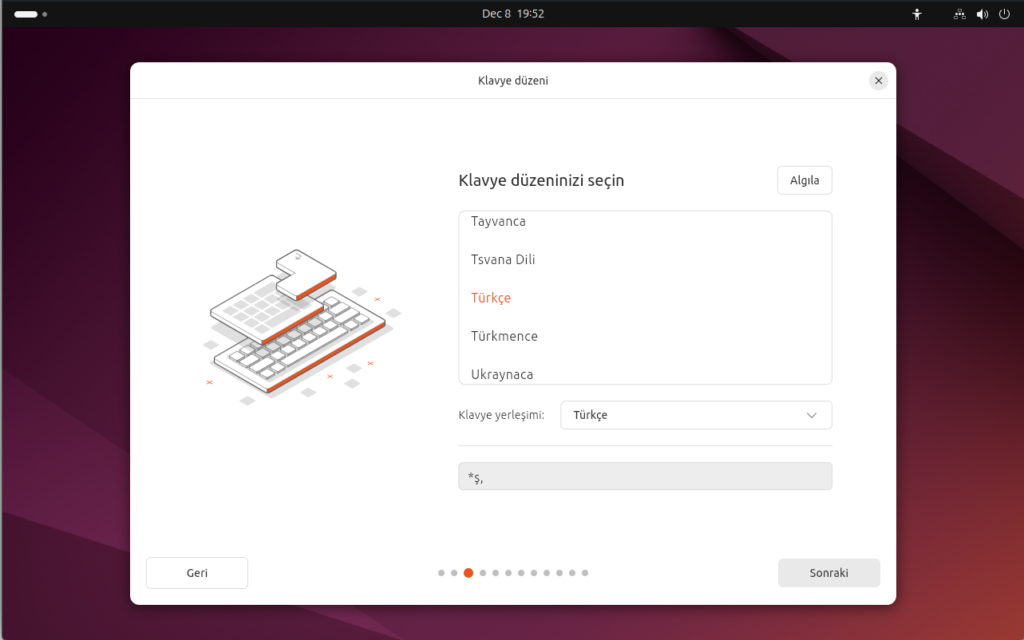Pick Ukraynaca from the list
1024x640 pixels.
pyautogui.click(x=502, y=374)
